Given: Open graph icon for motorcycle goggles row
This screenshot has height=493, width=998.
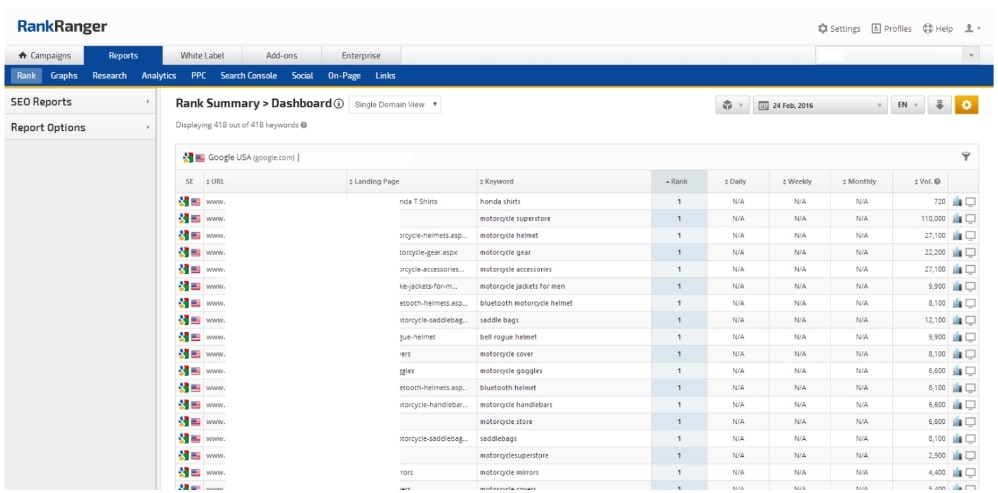Looking at the screenshot, I should [x=958, y=371].
